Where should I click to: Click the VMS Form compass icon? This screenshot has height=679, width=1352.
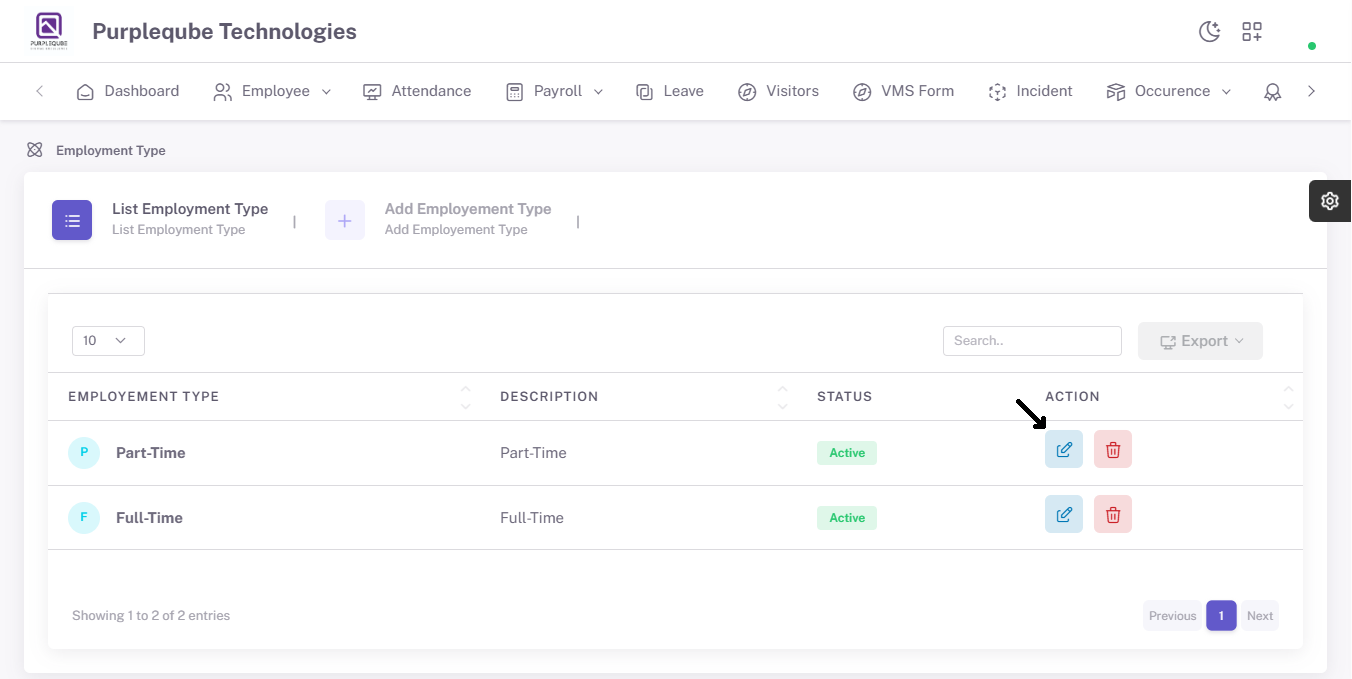coord(862,92)
